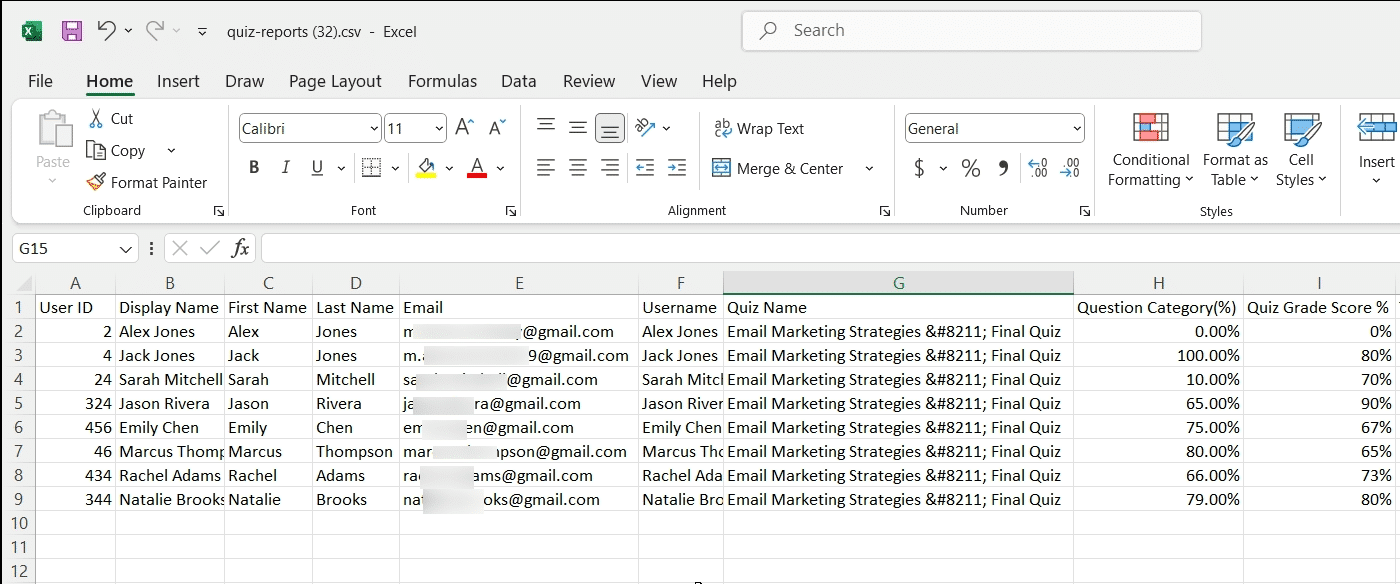Apply Percent Style format
1400x584 pixels.
click(970, 168)
